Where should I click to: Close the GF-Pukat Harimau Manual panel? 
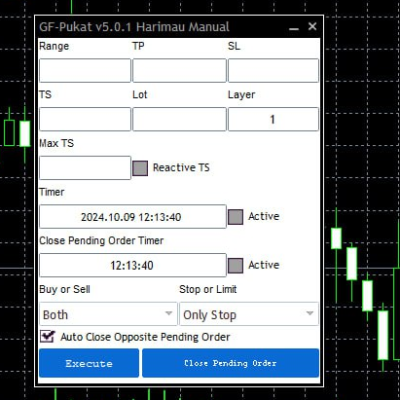pos(312,26)
